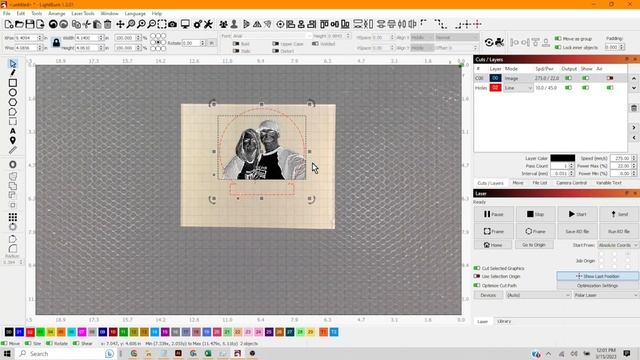
Task: Open Device Settings wrench icon
Action: [x=208, y=24]
